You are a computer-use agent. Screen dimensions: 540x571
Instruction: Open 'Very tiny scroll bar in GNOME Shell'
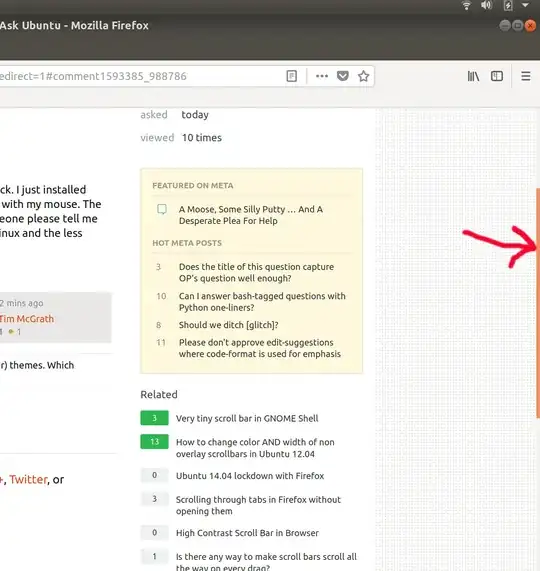pos(247,418)
